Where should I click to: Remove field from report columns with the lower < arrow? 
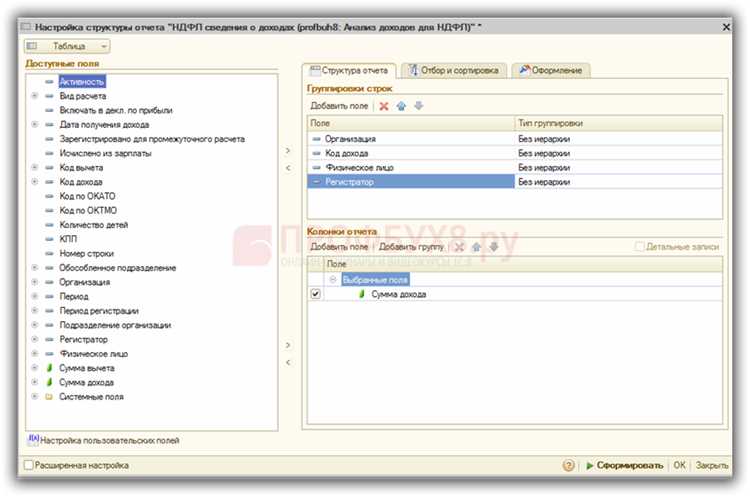tap(288, 362)
